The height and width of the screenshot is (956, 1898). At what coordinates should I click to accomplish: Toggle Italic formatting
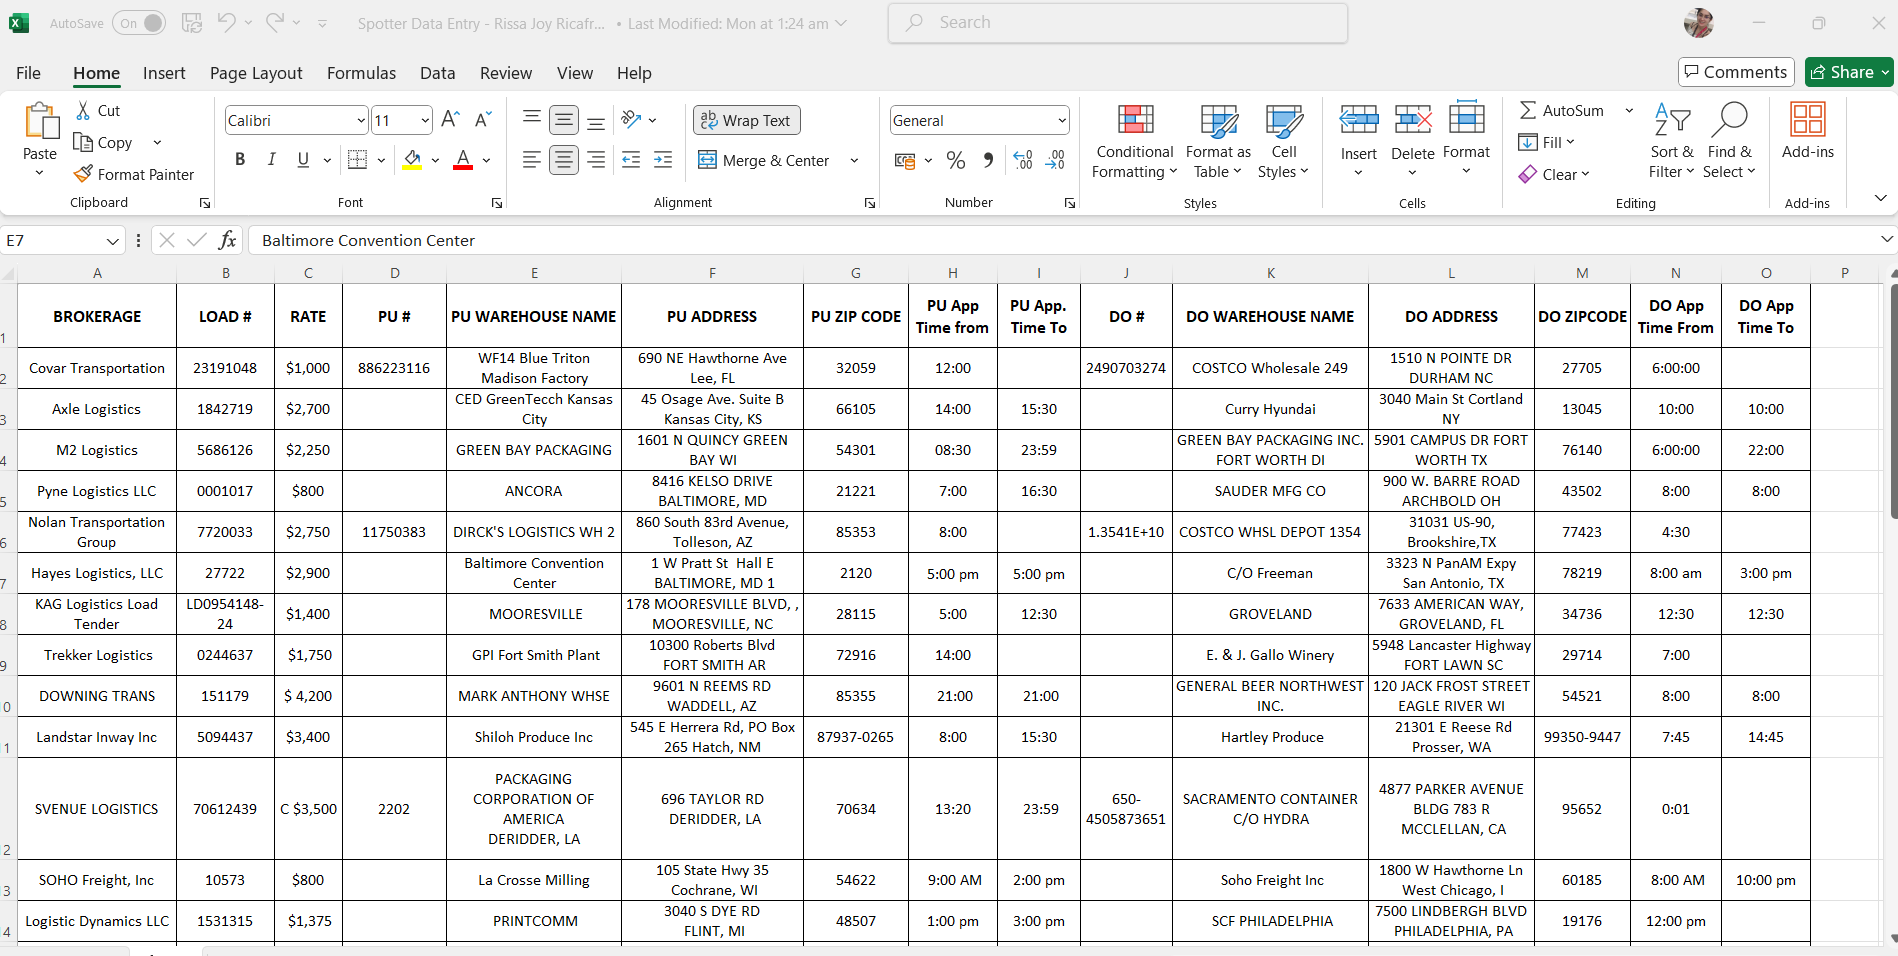[x=271, y=160]
